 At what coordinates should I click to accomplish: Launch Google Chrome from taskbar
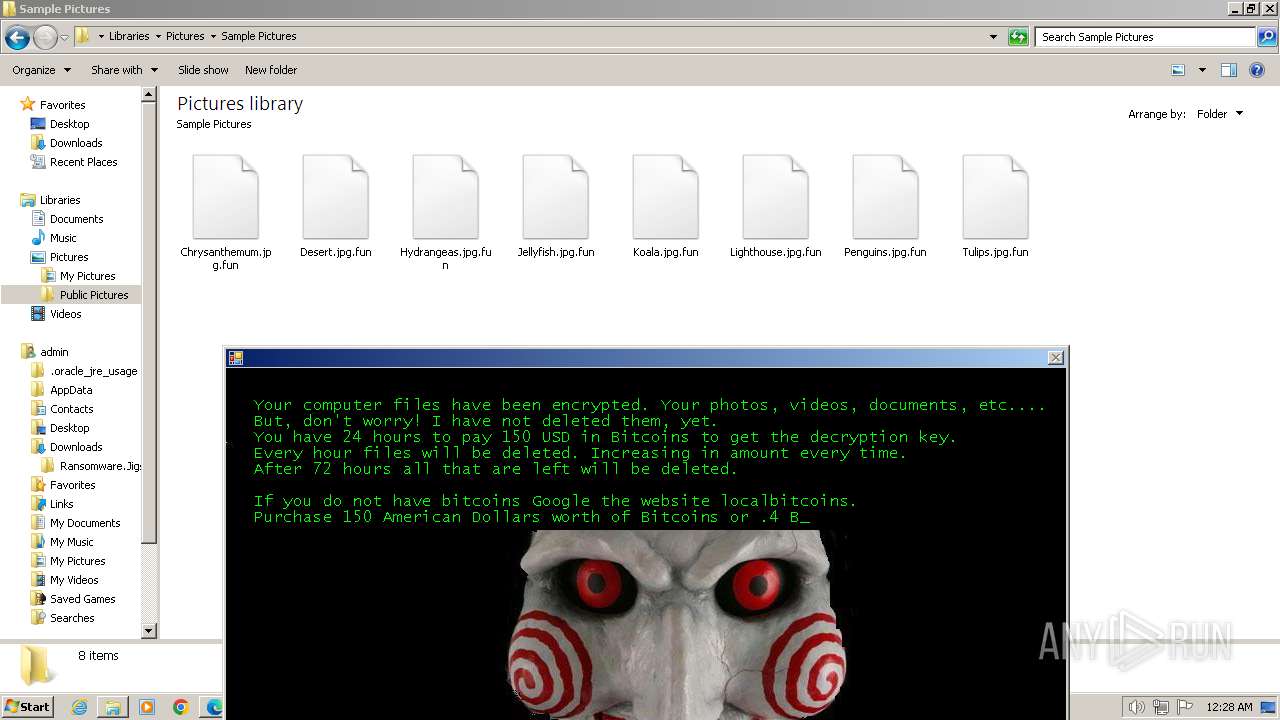180,707
